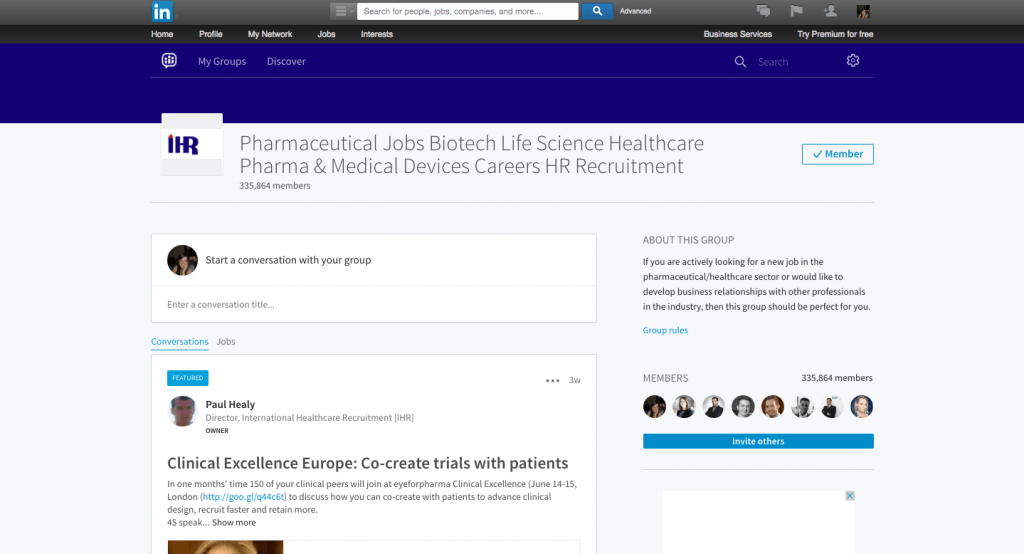
Task: Click the IHR group logo
Action: click(x=192, y=144)
